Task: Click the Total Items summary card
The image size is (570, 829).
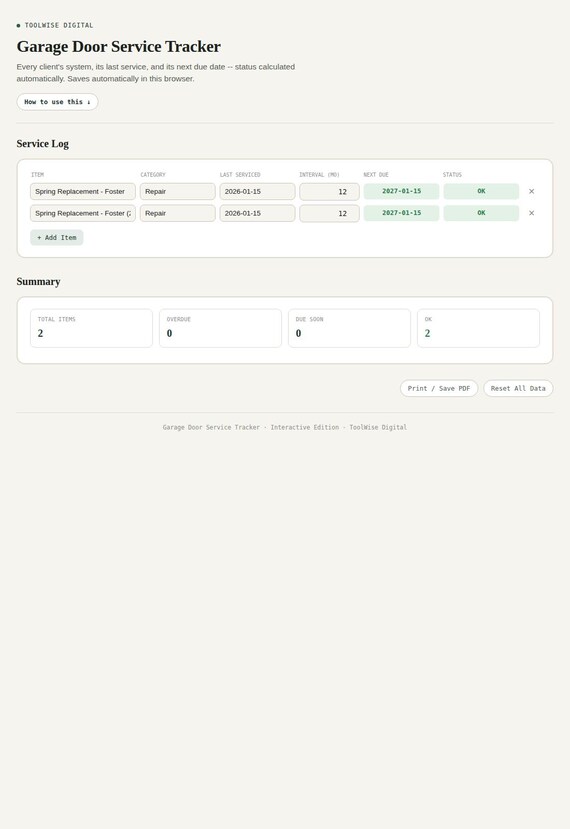Action: coord(91,328)
